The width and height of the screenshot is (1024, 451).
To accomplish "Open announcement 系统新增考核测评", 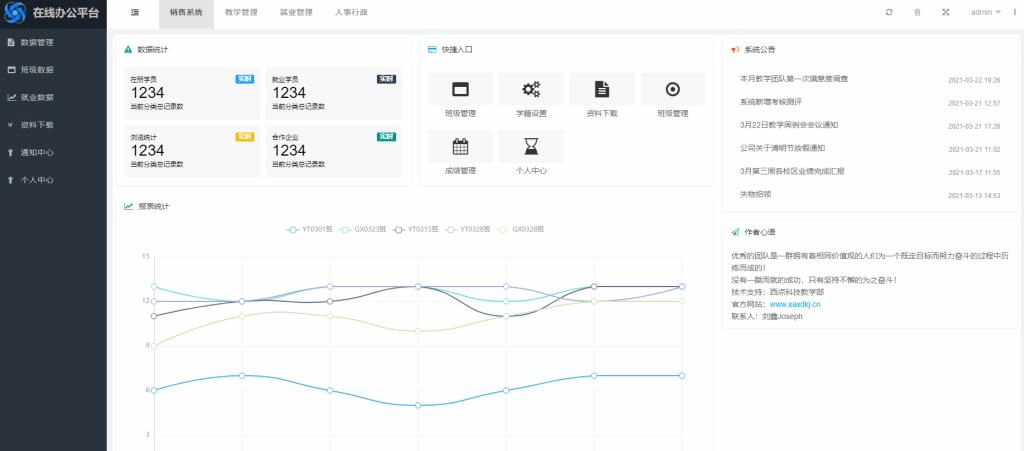I will click(x=784, y=102).
